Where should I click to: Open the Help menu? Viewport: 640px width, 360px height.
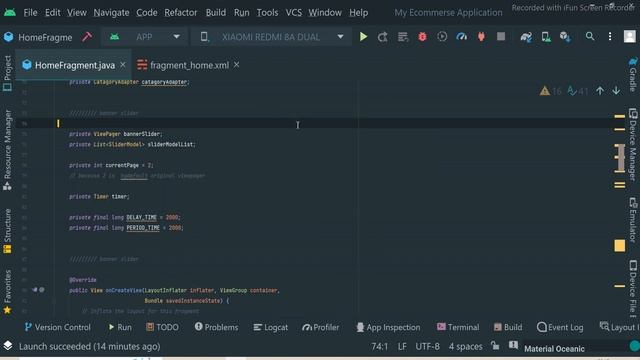click(x=358, y=13)
